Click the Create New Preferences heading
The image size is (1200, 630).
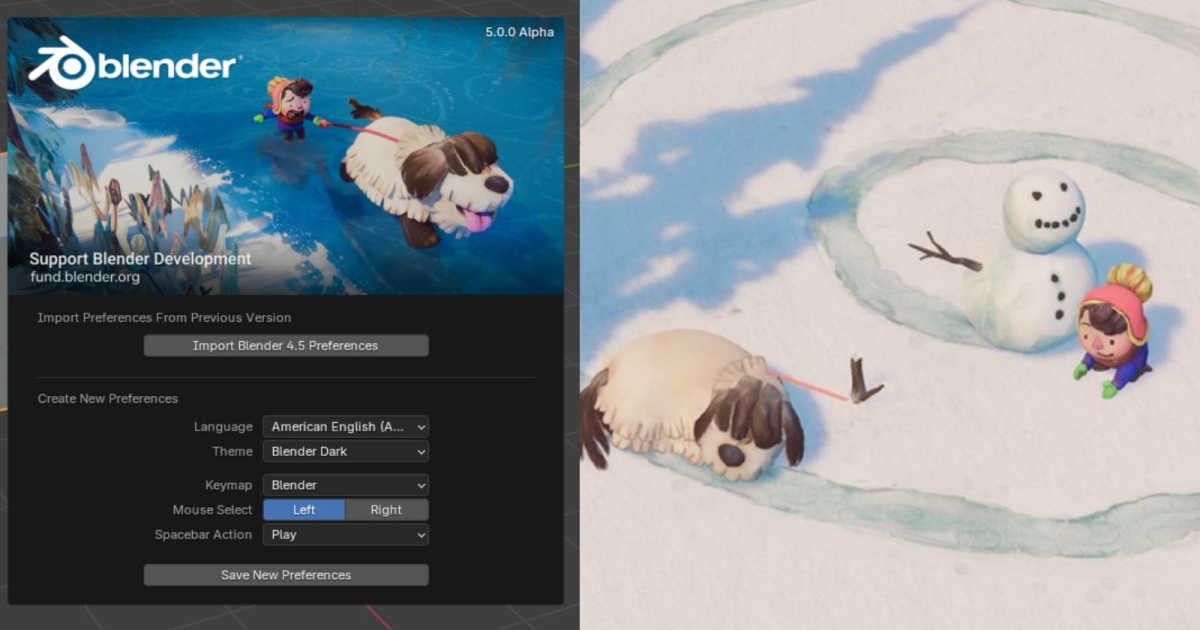[x=108, y=399]
